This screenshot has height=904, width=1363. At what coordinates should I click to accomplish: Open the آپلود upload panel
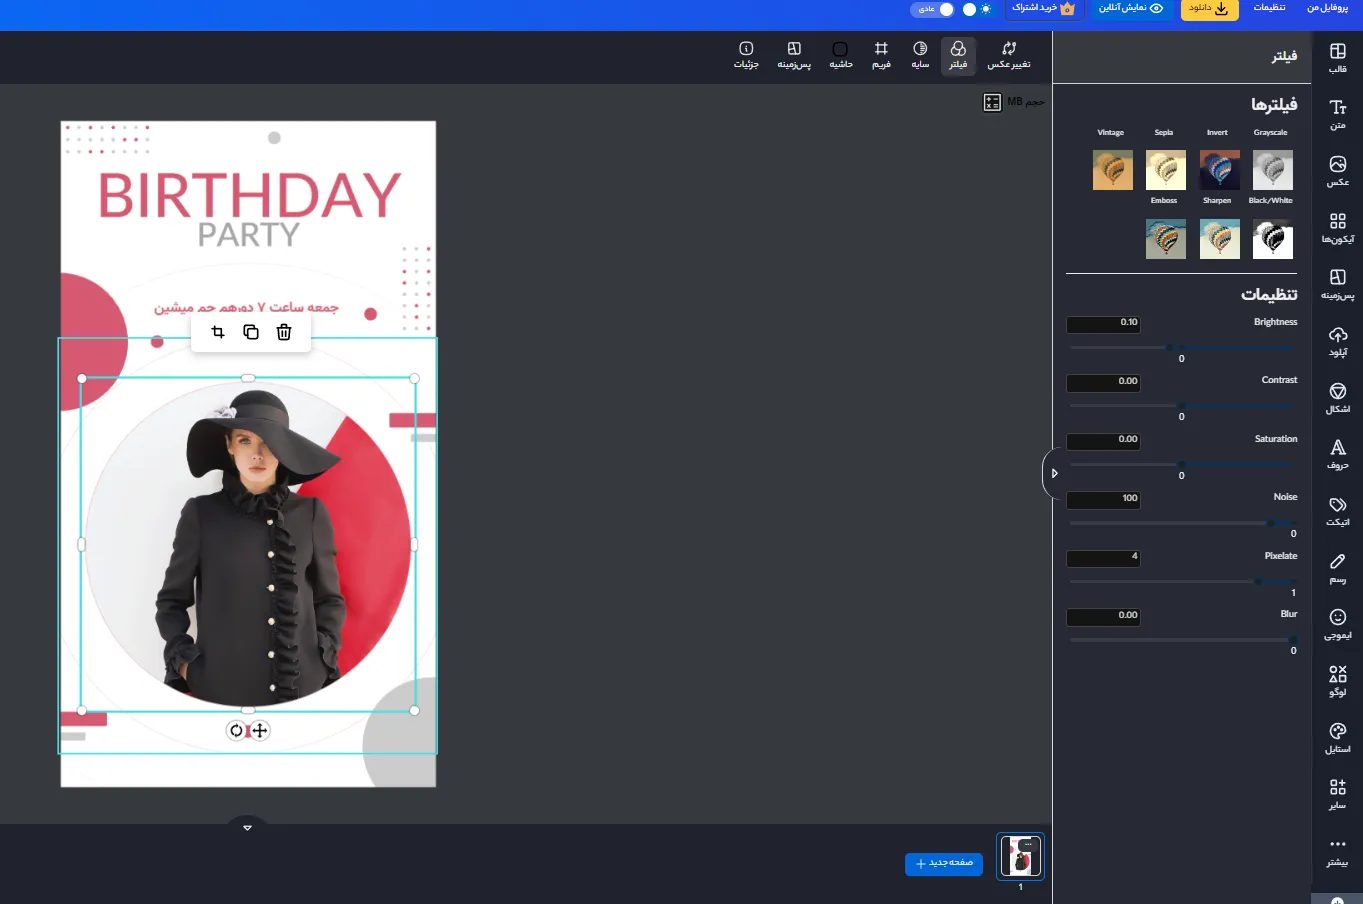[x=1337, y=341]
